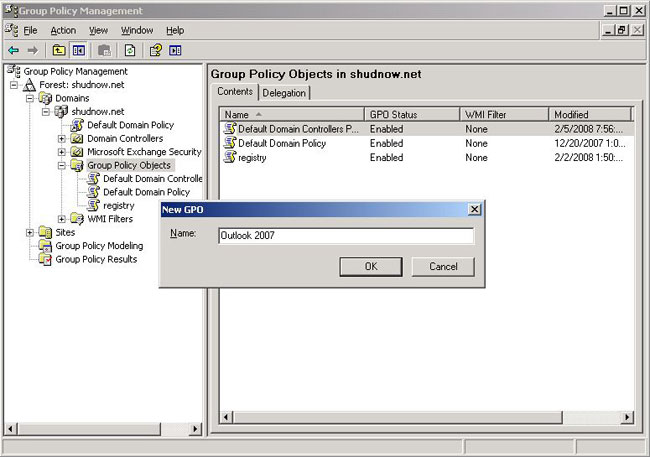Expand the Sites tree node
This screenshot has width=650, height=457.
(x=30, y=232)
